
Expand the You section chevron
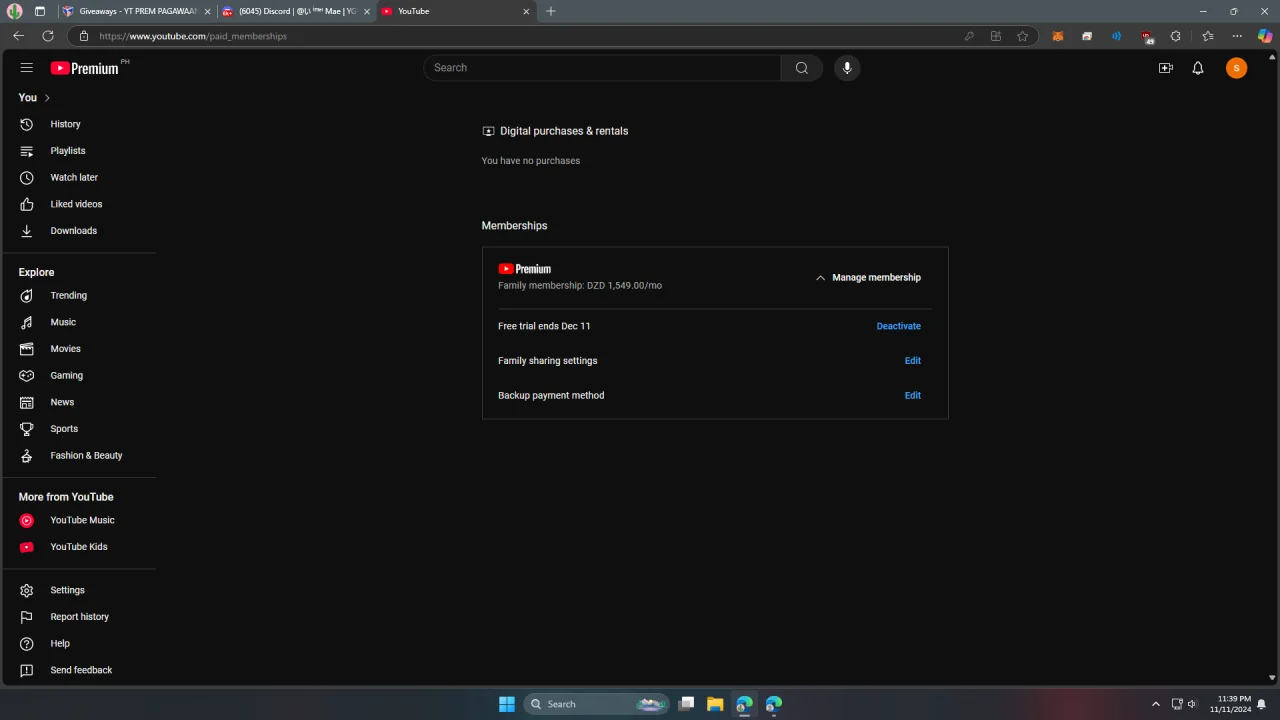47,98
